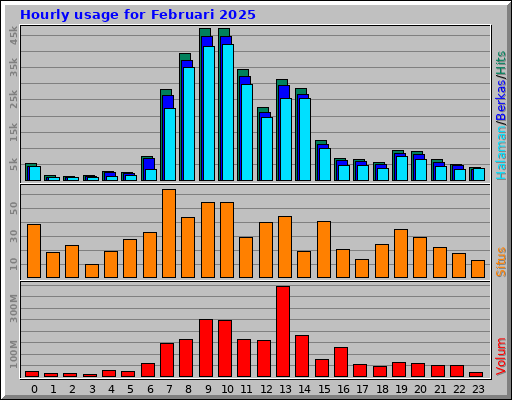This screenshot has width=512, height=400.
Task: Select the orange Situs bar for hour 0
Action: point(34,251)
